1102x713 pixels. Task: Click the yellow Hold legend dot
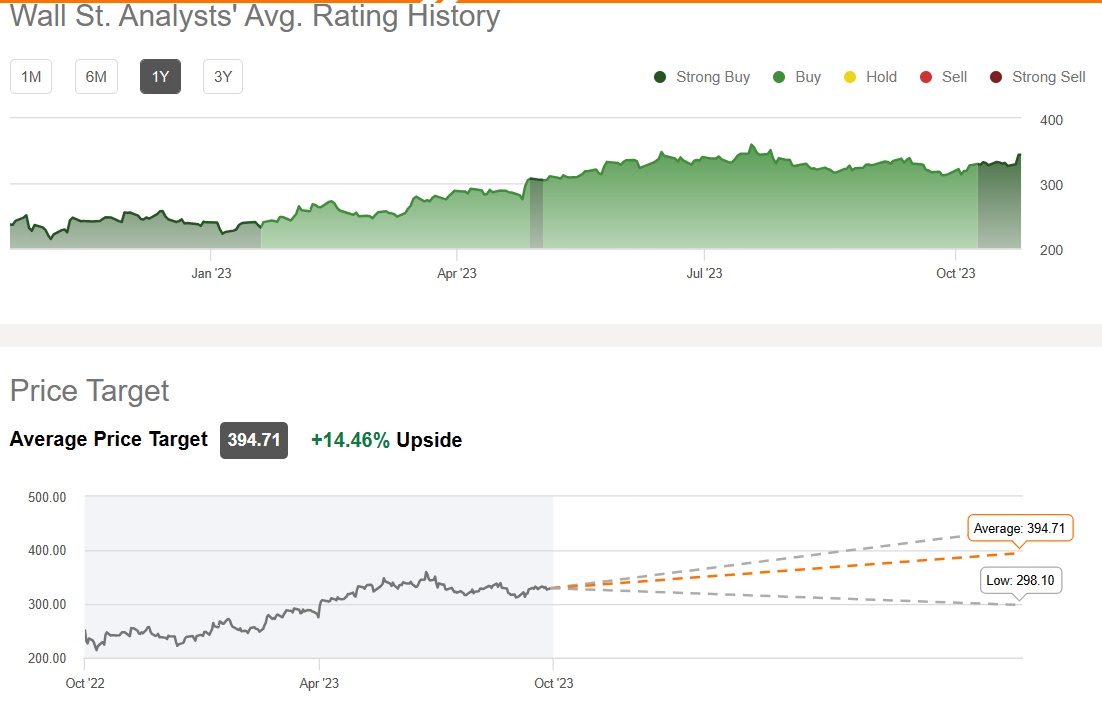click(850, 77)
